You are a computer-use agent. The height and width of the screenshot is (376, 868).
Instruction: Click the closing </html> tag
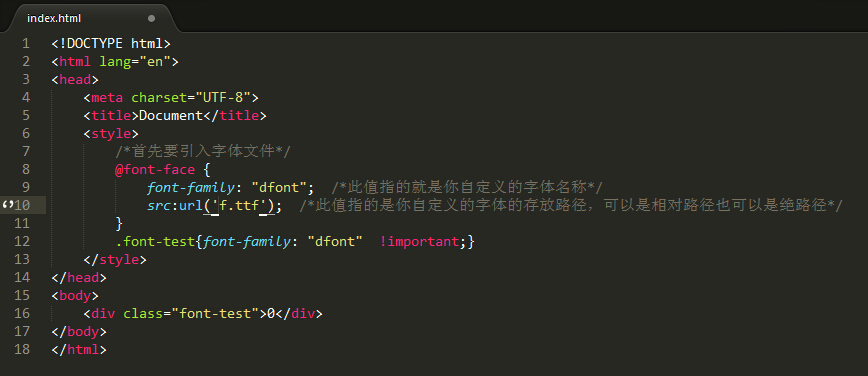point(79,350)
